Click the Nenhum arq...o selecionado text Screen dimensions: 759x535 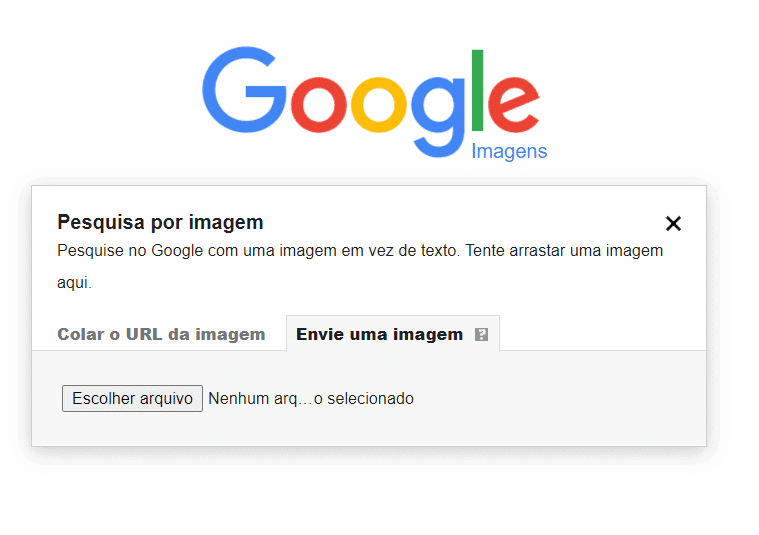point(311,398)
